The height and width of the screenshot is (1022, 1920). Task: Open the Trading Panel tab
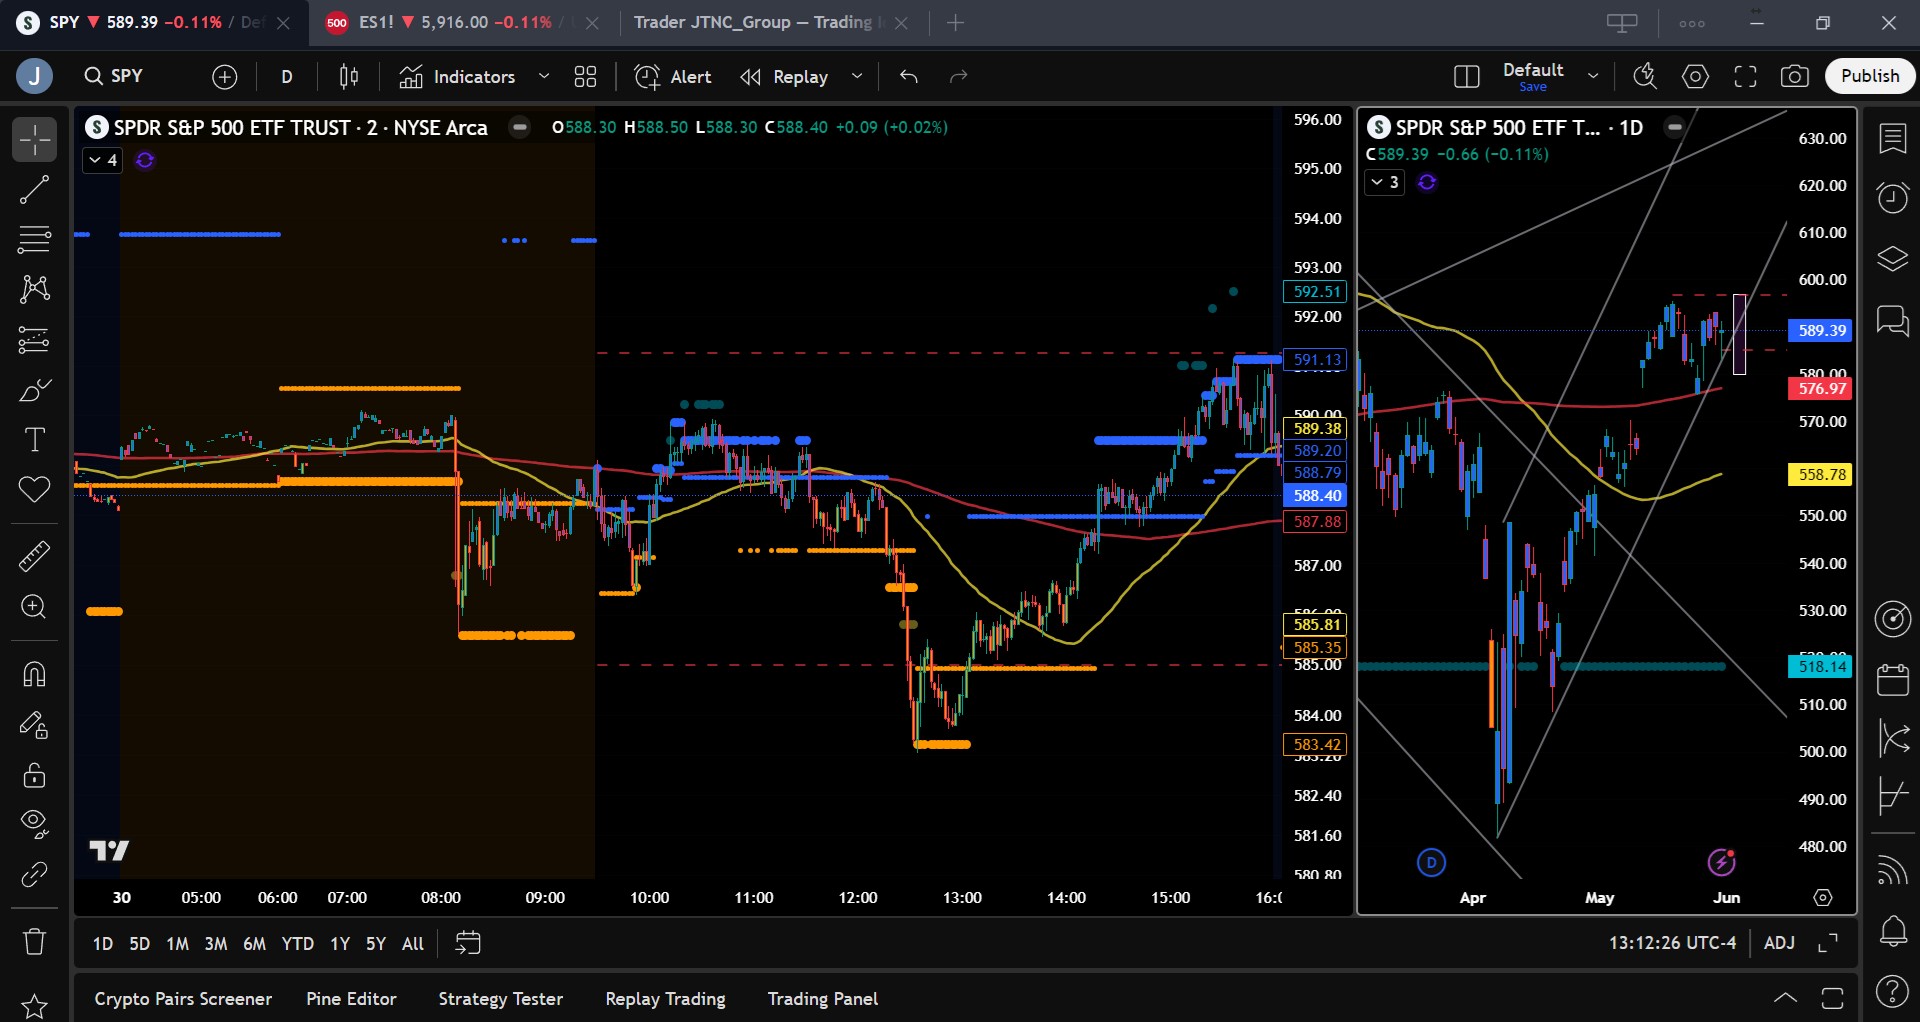[x=823, y=999]
